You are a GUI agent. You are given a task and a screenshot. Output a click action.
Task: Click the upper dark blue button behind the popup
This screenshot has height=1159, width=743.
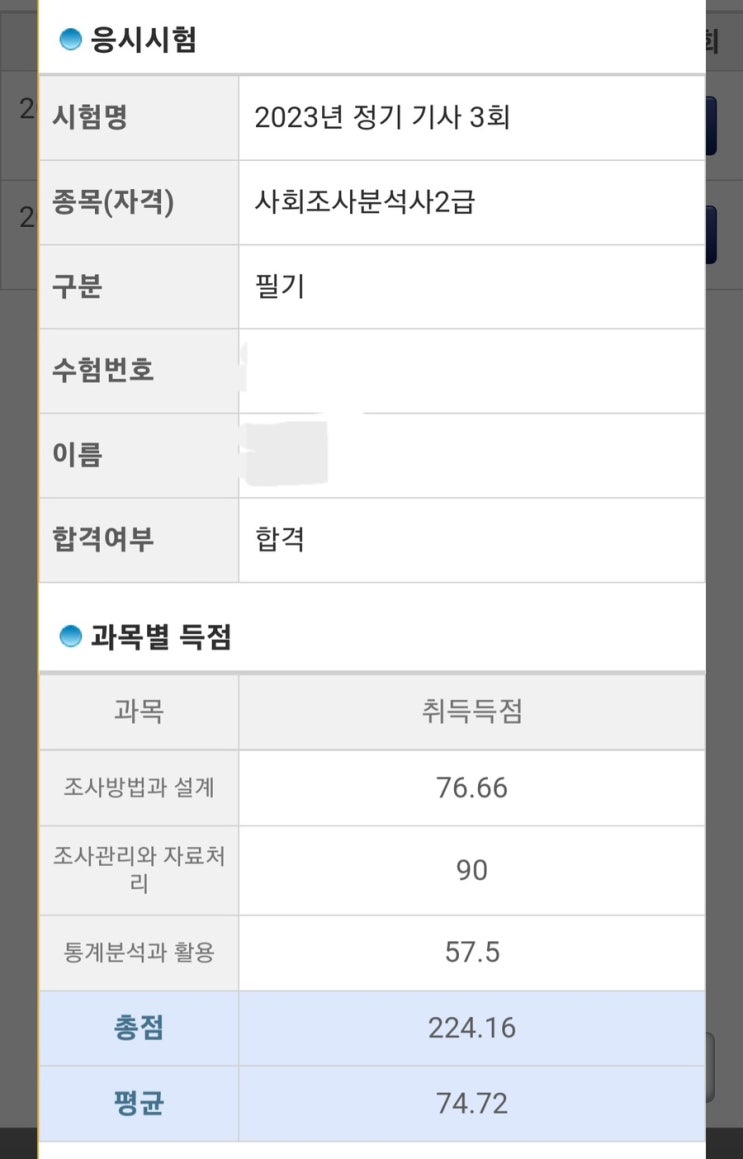pos(711,126)
